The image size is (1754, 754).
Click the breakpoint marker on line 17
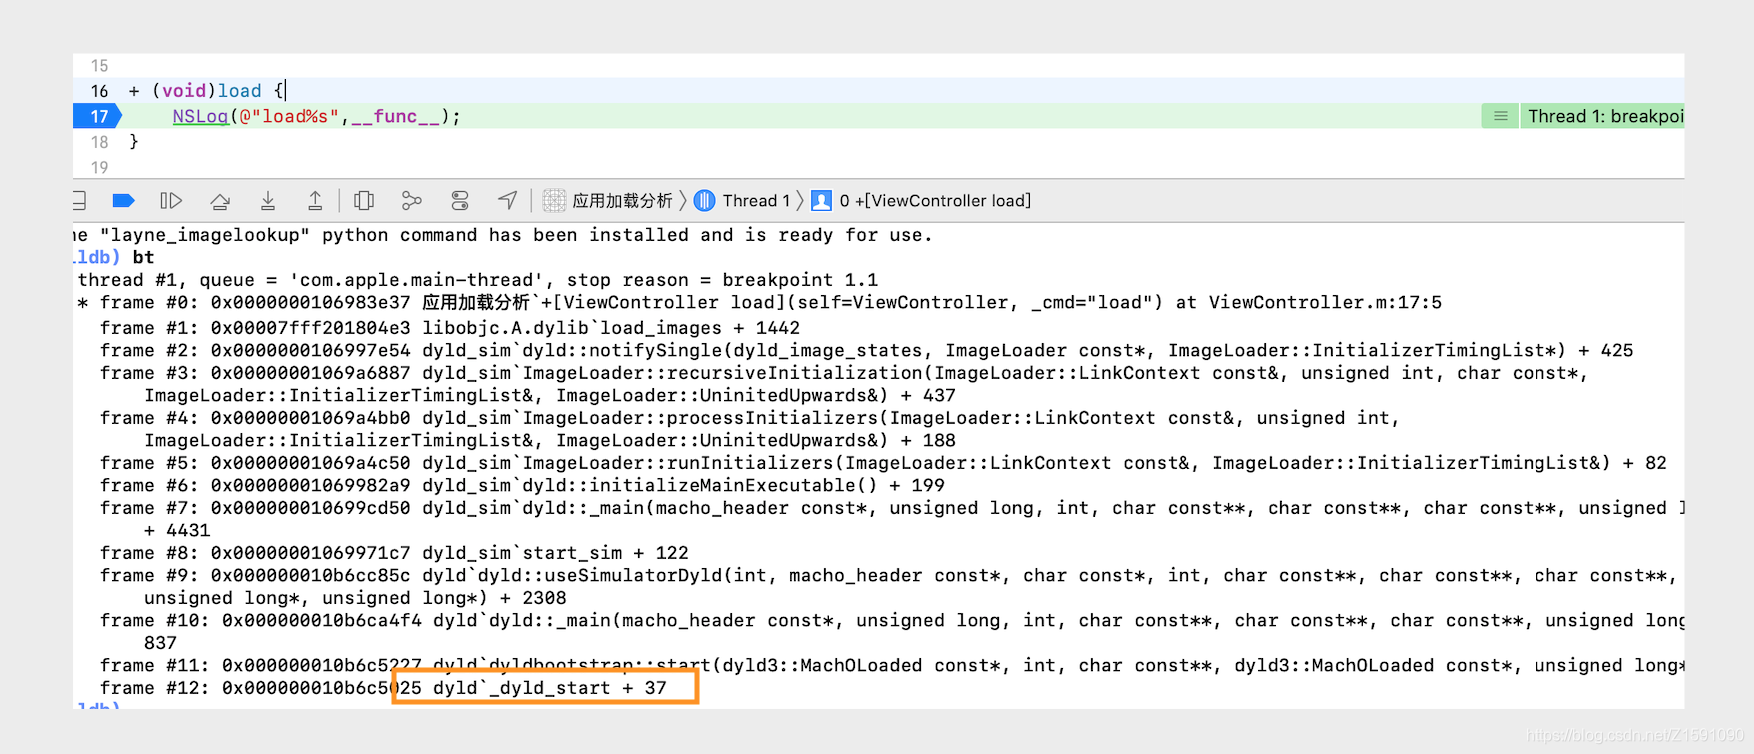(x=97, y=116)
